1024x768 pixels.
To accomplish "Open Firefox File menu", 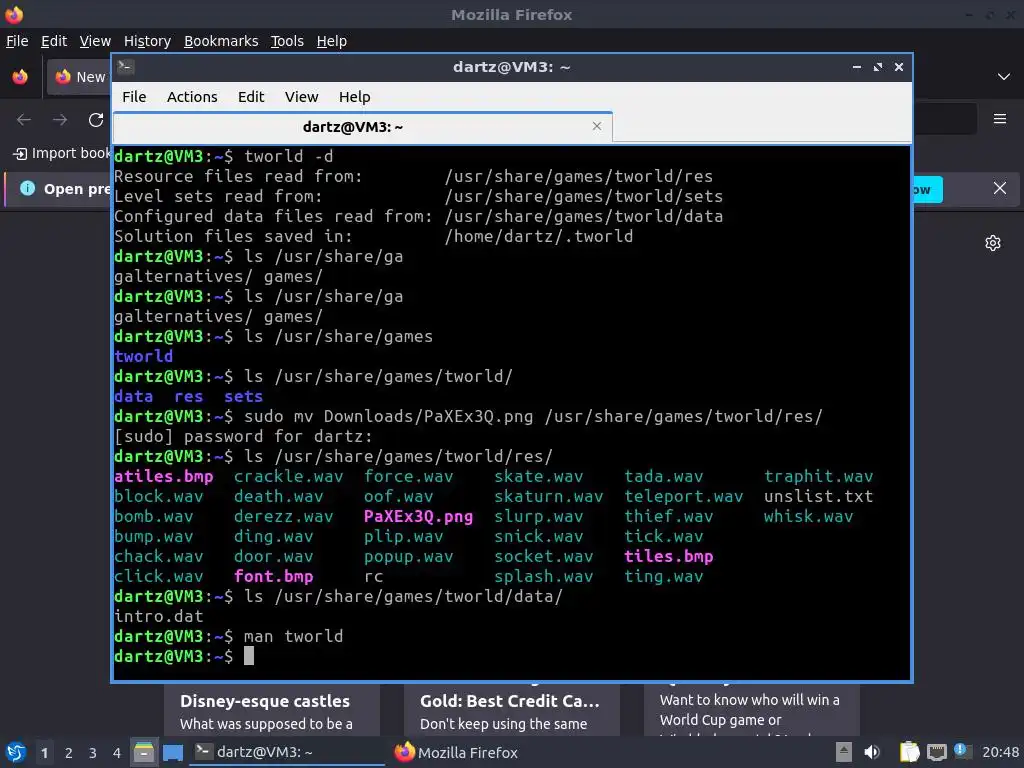I will pos(17,41).
